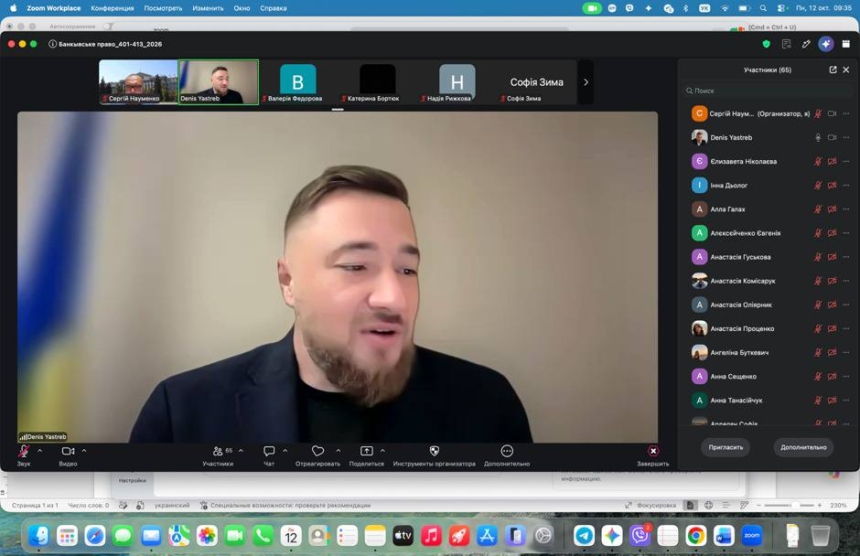Click the annotation pen icon in header
This screenshot has width=860, height=556.
806,44
